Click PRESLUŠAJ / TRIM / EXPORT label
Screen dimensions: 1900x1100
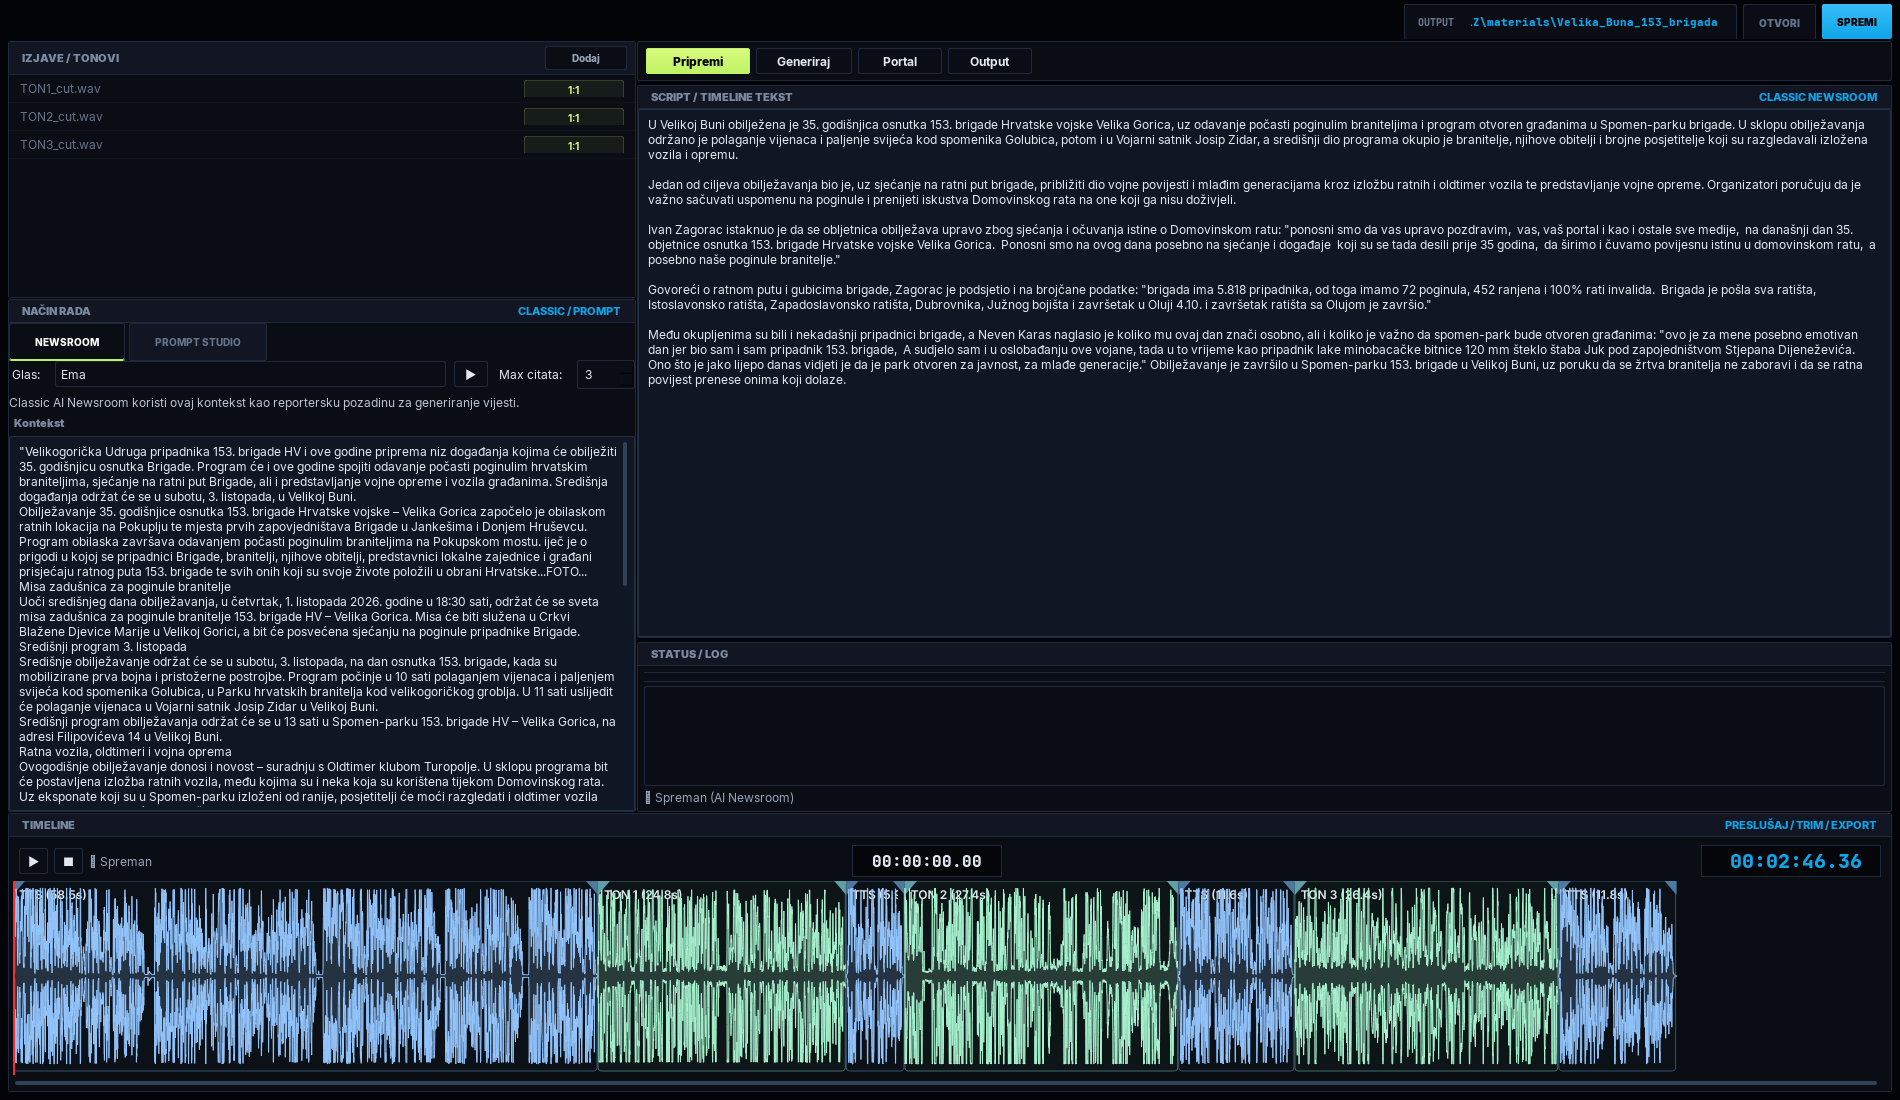1800,825
